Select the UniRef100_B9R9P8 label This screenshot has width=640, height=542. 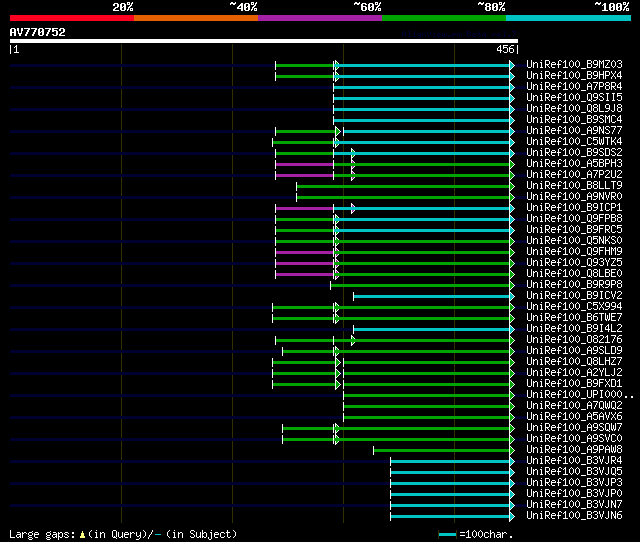click(574, 285)
